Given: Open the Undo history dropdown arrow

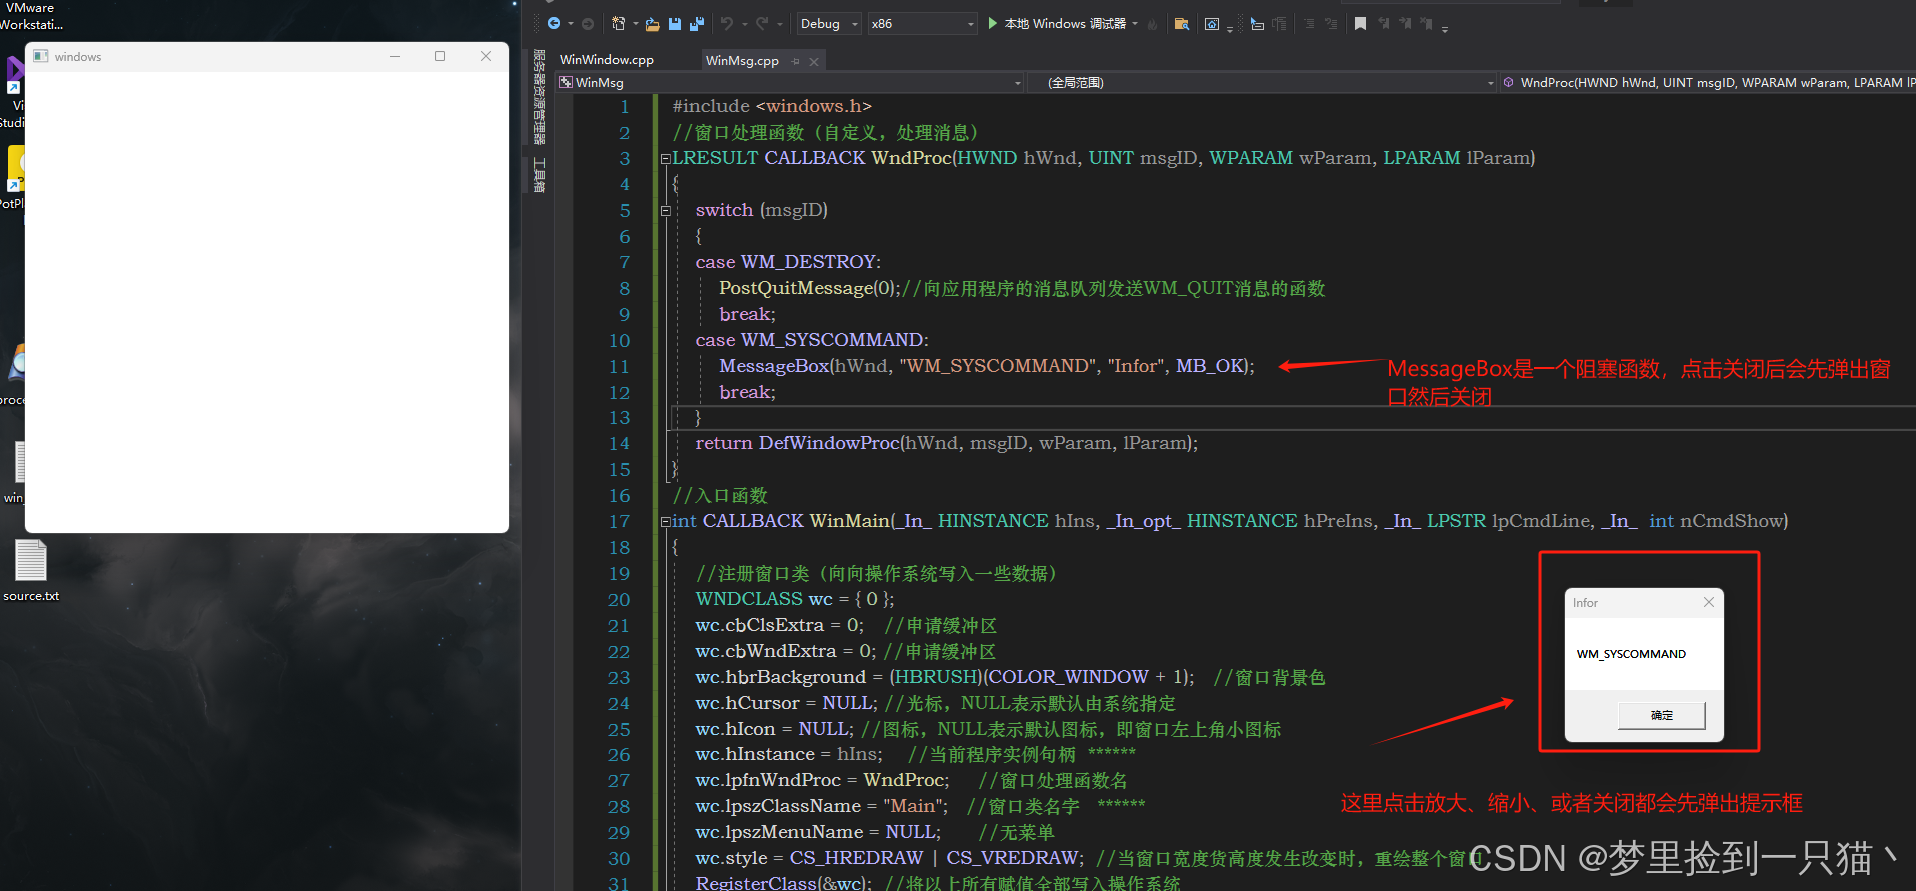Looking at the screenshot, I should (x=744, y=24).
